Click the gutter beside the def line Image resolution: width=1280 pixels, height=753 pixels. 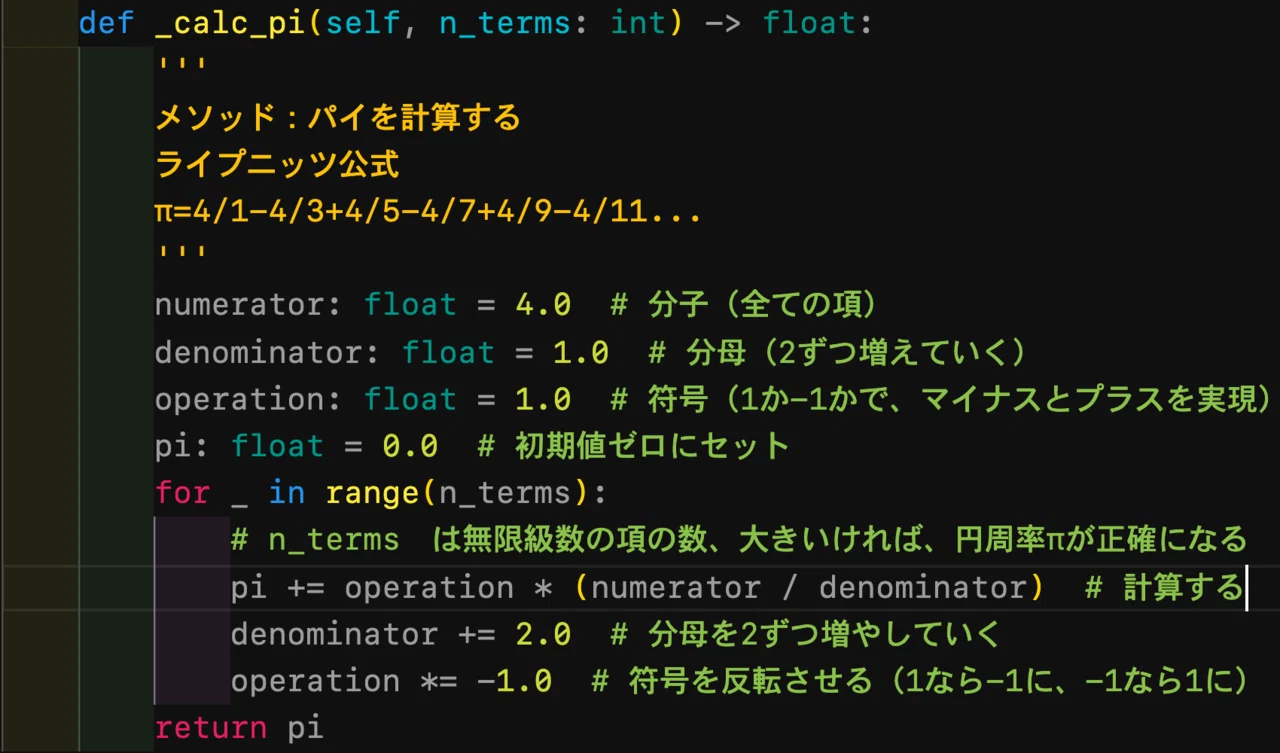click(x=38, y=23)
